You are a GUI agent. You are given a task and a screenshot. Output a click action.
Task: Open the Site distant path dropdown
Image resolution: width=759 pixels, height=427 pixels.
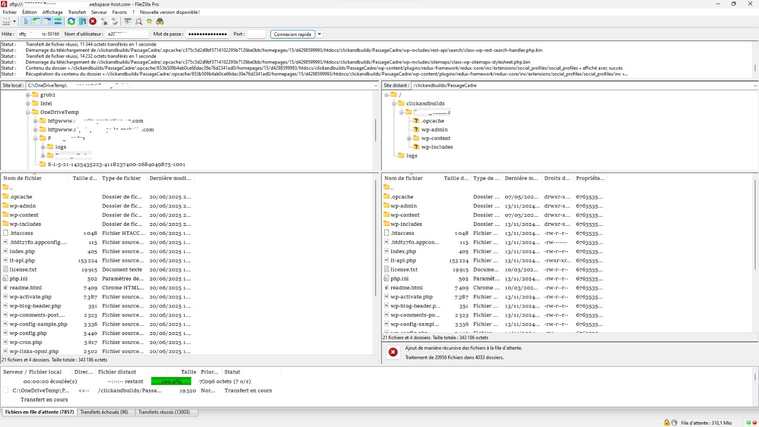pos(755,86)
